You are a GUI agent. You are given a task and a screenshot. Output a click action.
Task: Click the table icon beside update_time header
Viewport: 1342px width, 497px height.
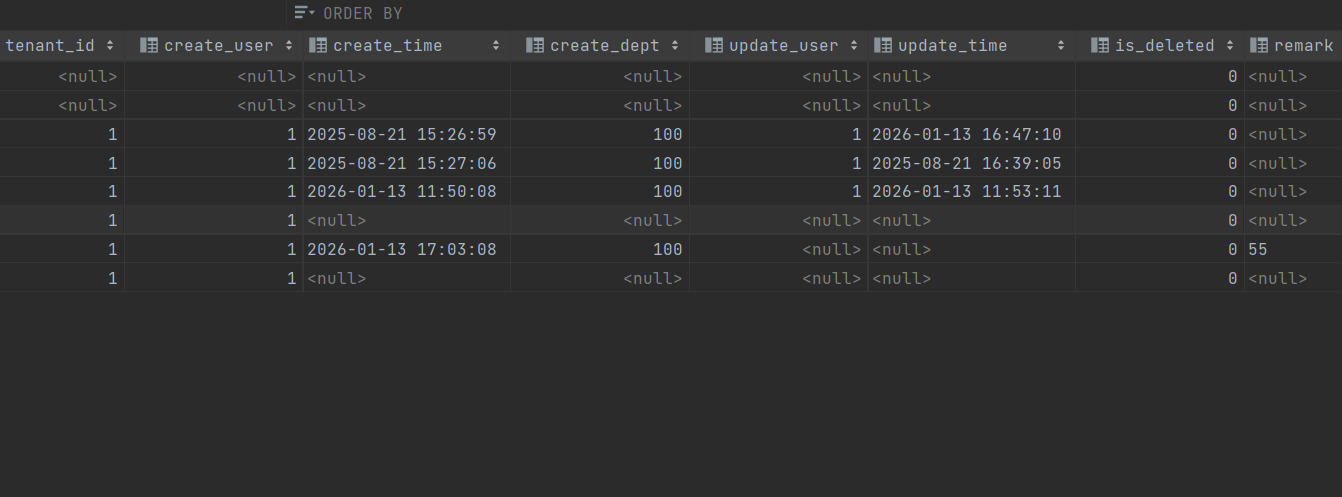click(x=883, y=45)
